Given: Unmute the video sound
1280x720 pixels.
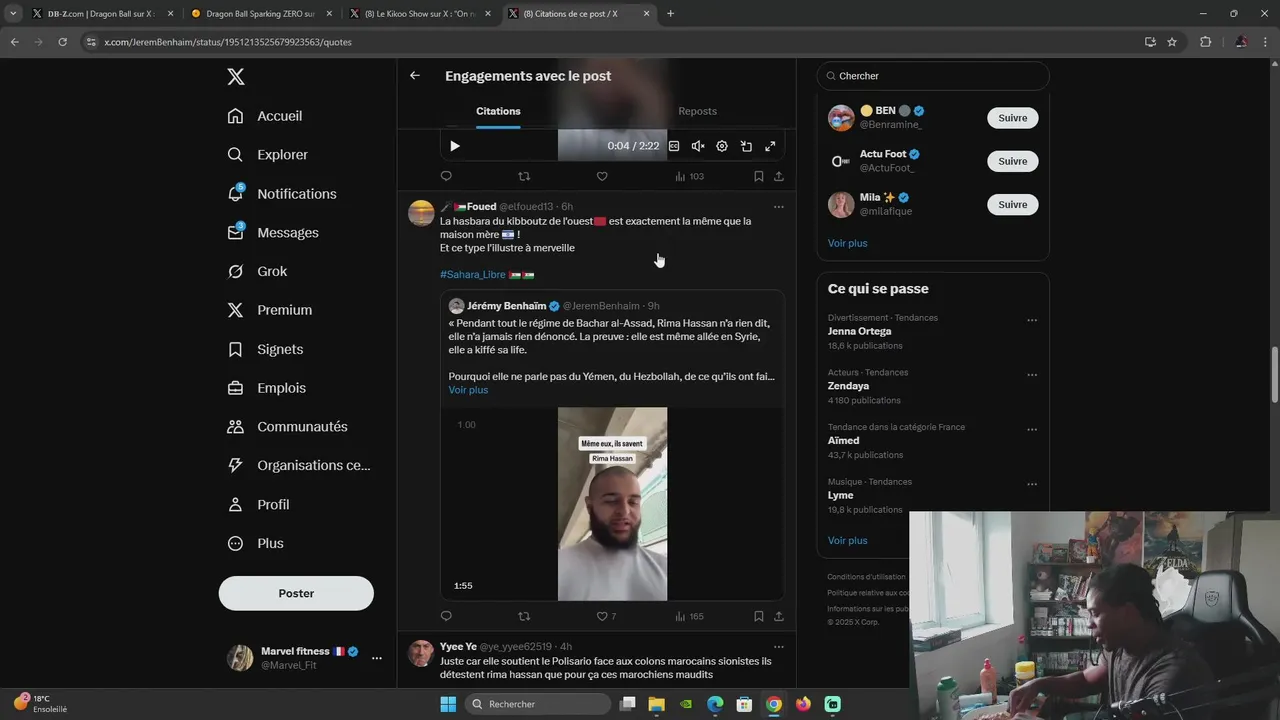Looking at the screenshot, I should pos(698,146).
